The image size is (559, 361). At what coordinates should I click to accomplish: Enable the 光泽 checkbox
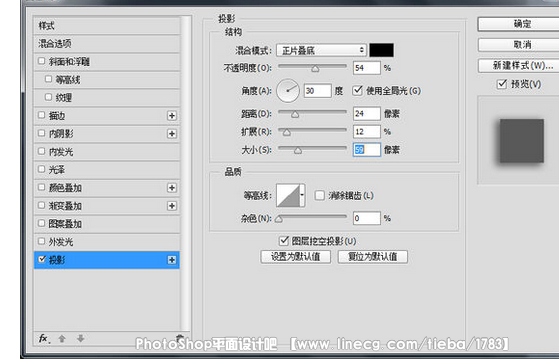[x=41, y=169]
